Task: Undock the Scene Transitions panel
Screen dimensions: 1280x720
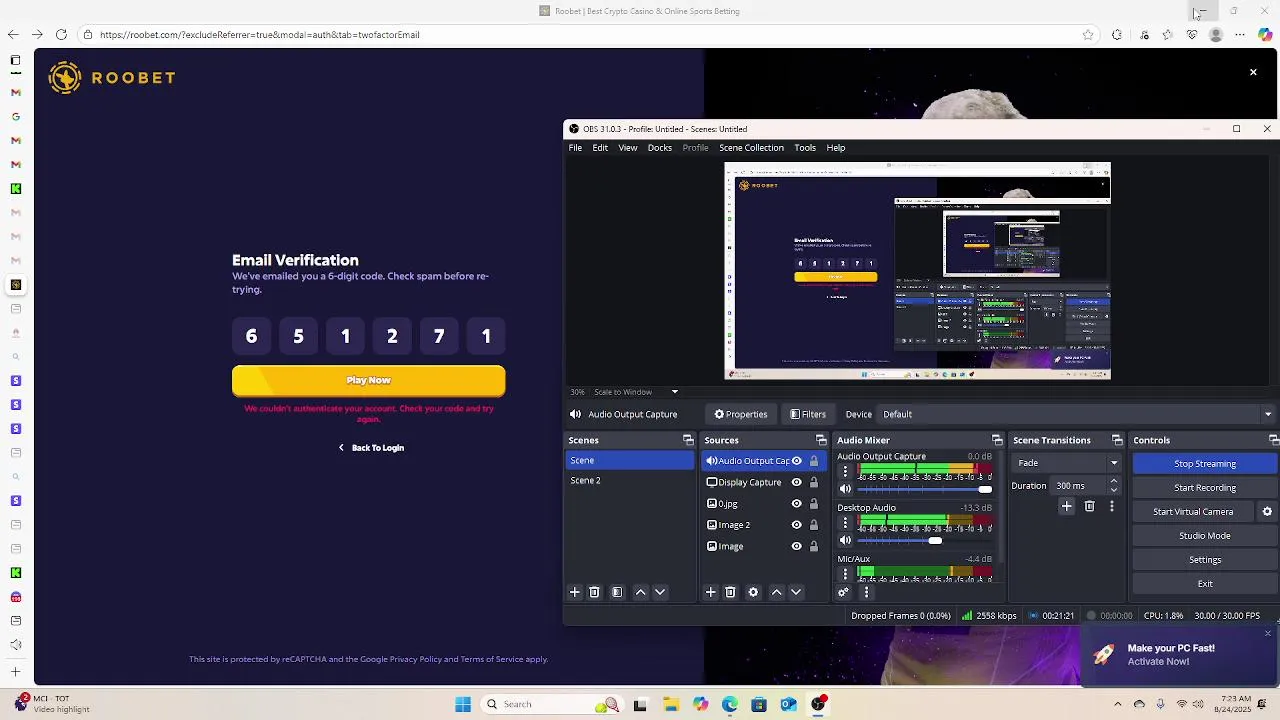Action: coord(1117,440)
